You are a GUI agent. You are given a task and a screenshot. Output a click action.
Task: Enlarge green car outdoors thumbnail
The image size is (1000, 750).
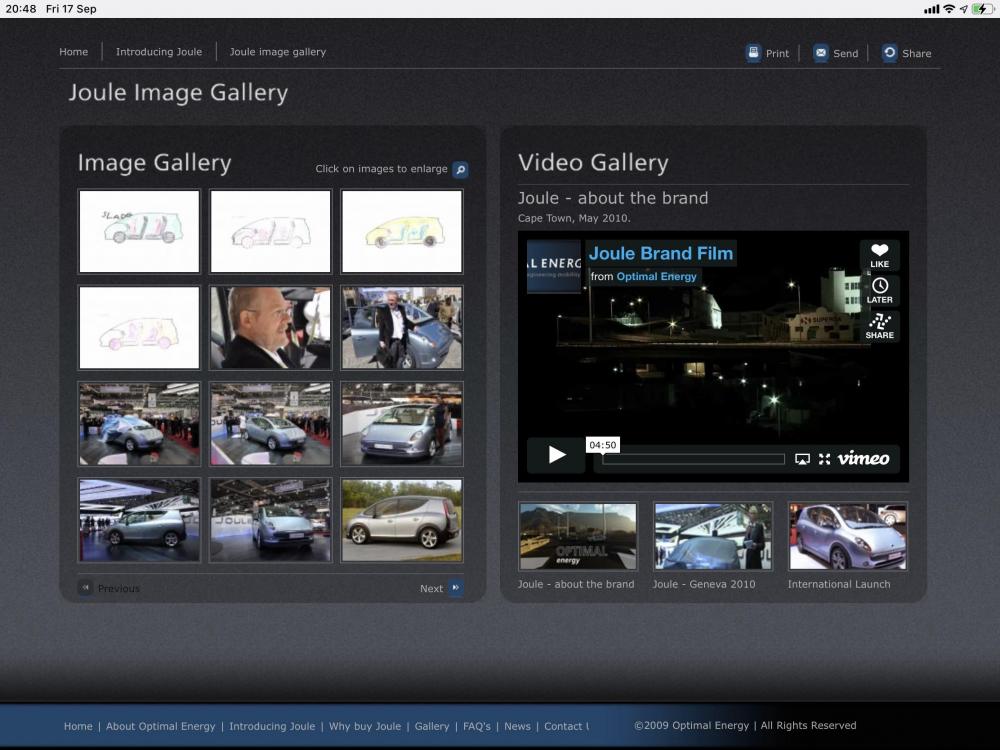pos(402,520)
